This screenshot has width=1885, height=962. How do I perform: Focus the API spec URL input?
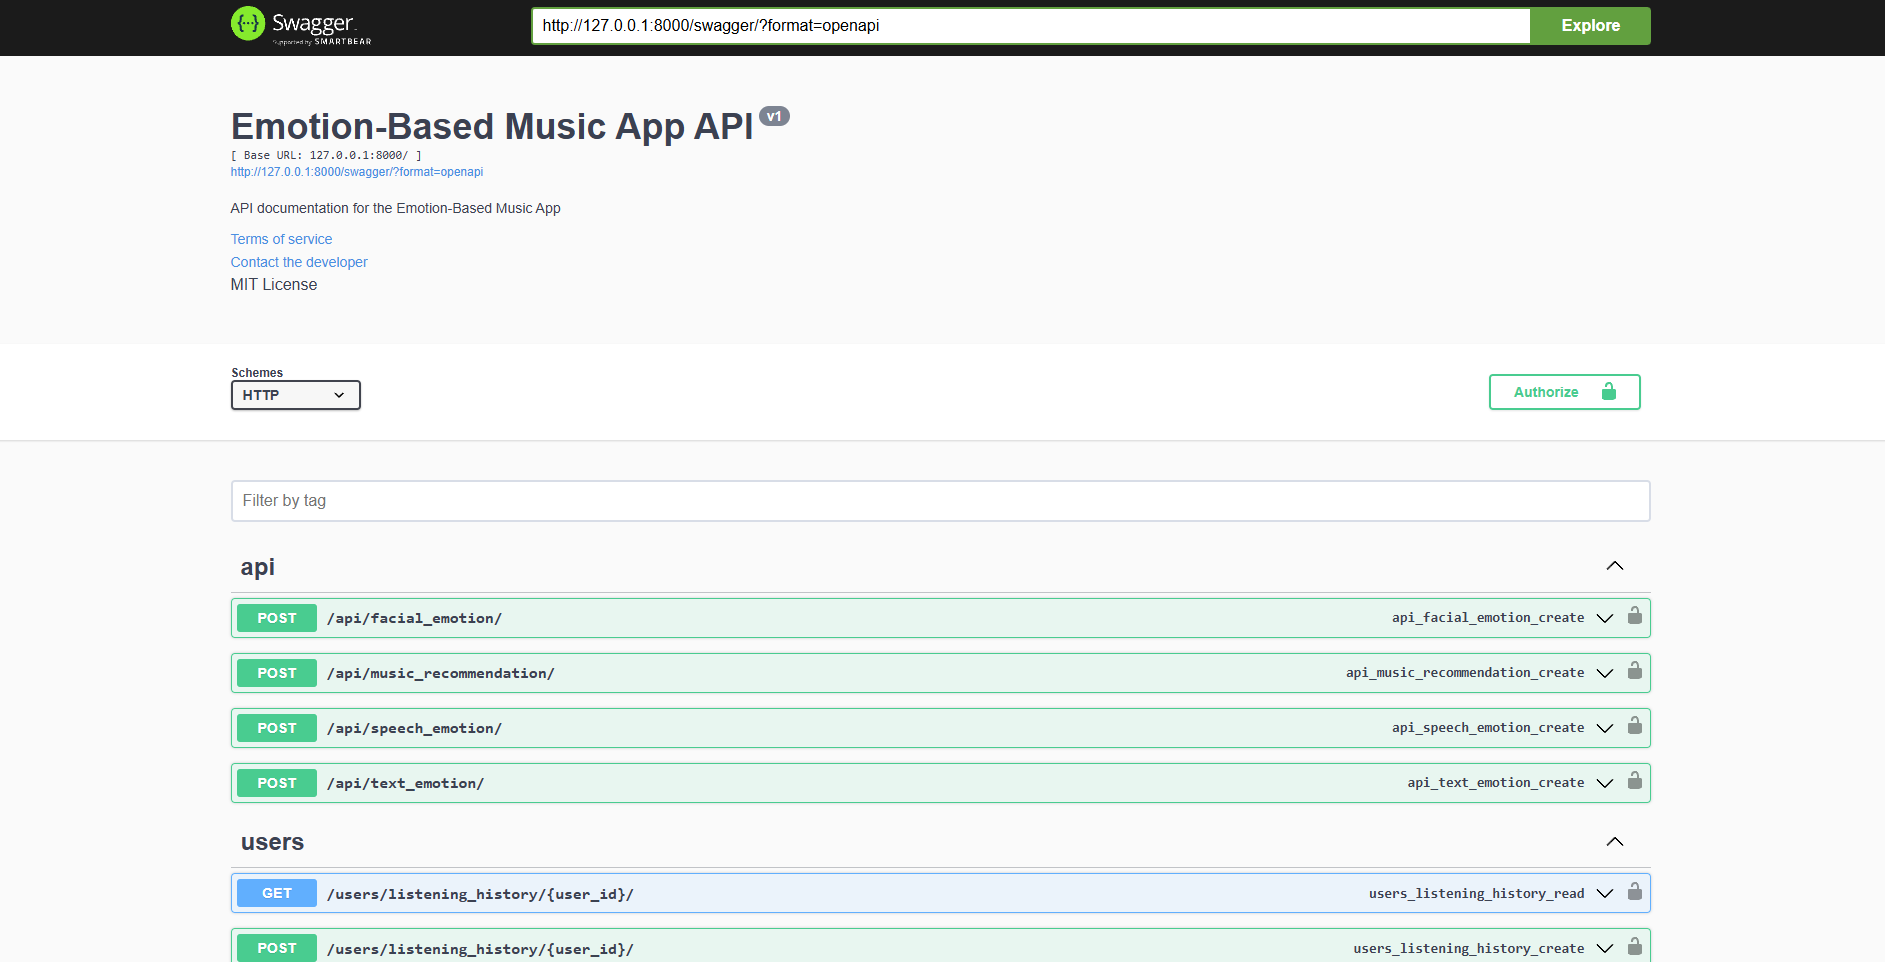1031,26
